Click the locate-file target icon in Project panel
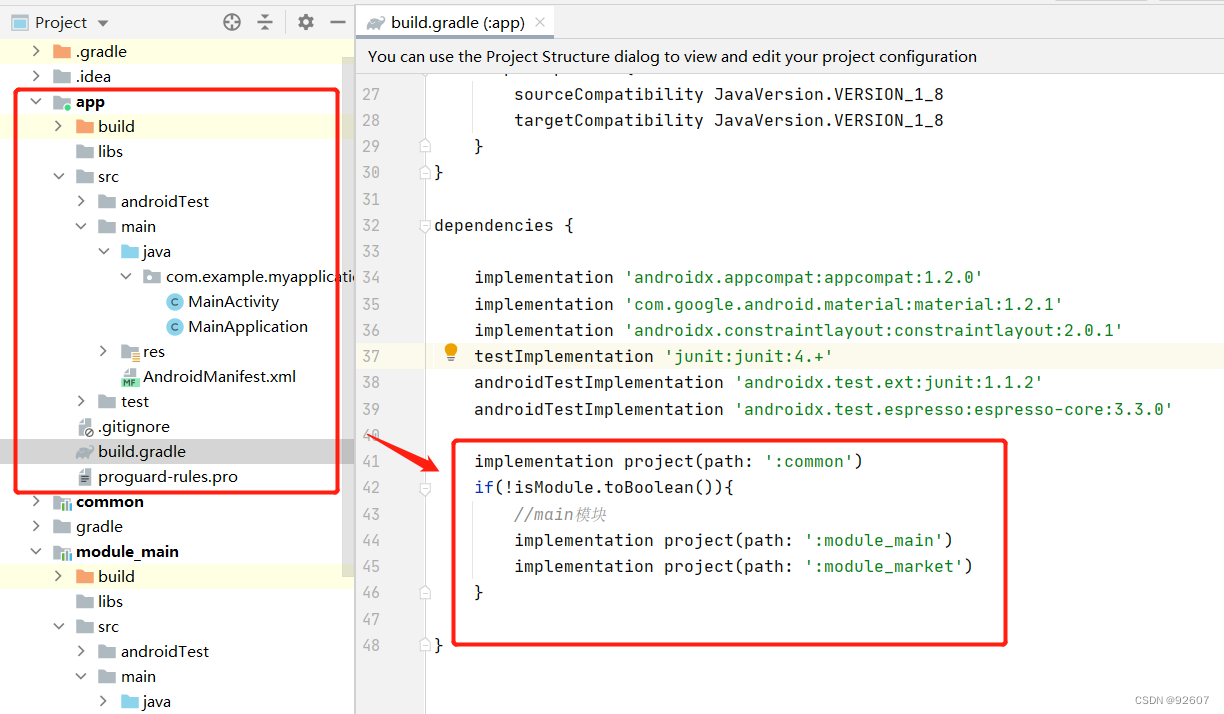This screenshot has height=714, width=1224. pos(232,22)
